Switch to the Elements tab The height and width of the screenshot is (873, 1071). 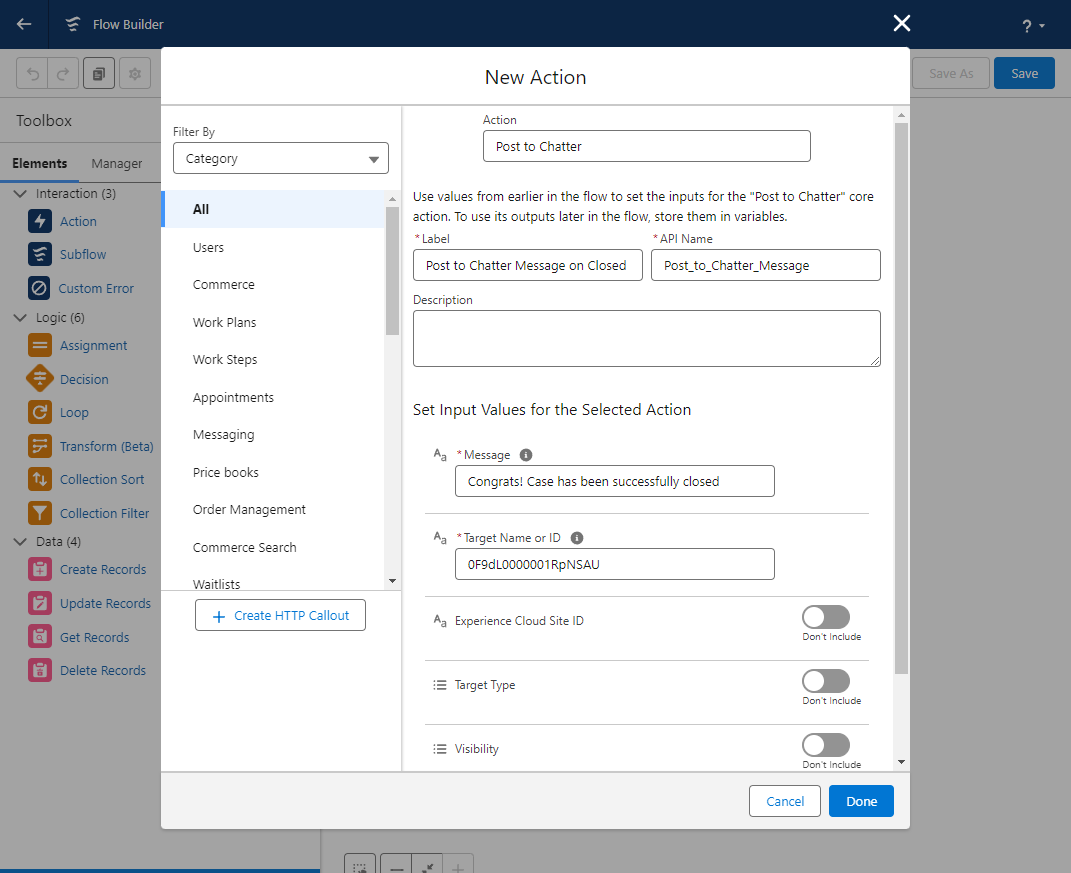(x=40, y=163)
